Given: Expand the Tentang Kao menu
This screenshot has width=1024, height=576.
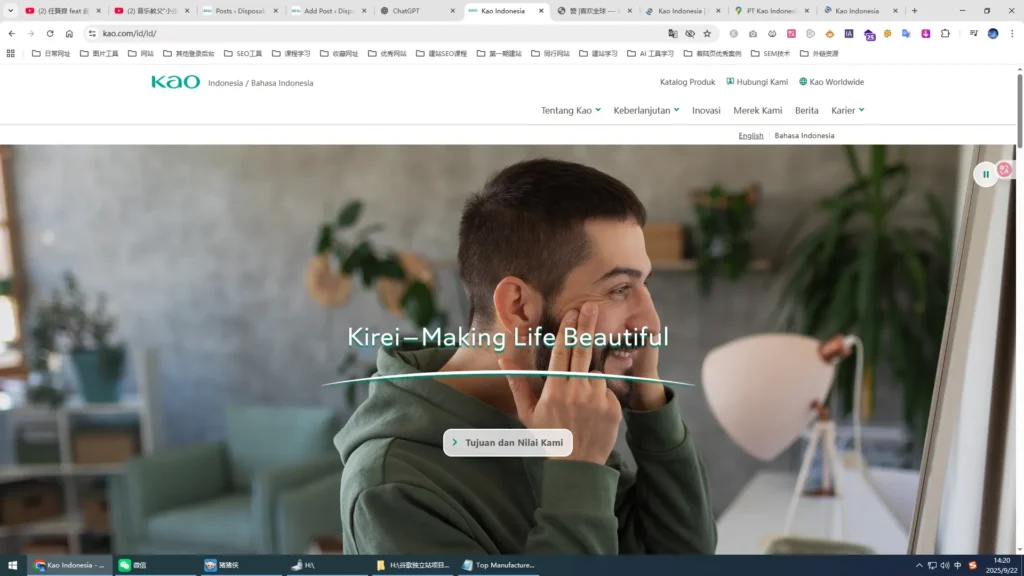Looking at the screenshot, I should coord(570,110).
